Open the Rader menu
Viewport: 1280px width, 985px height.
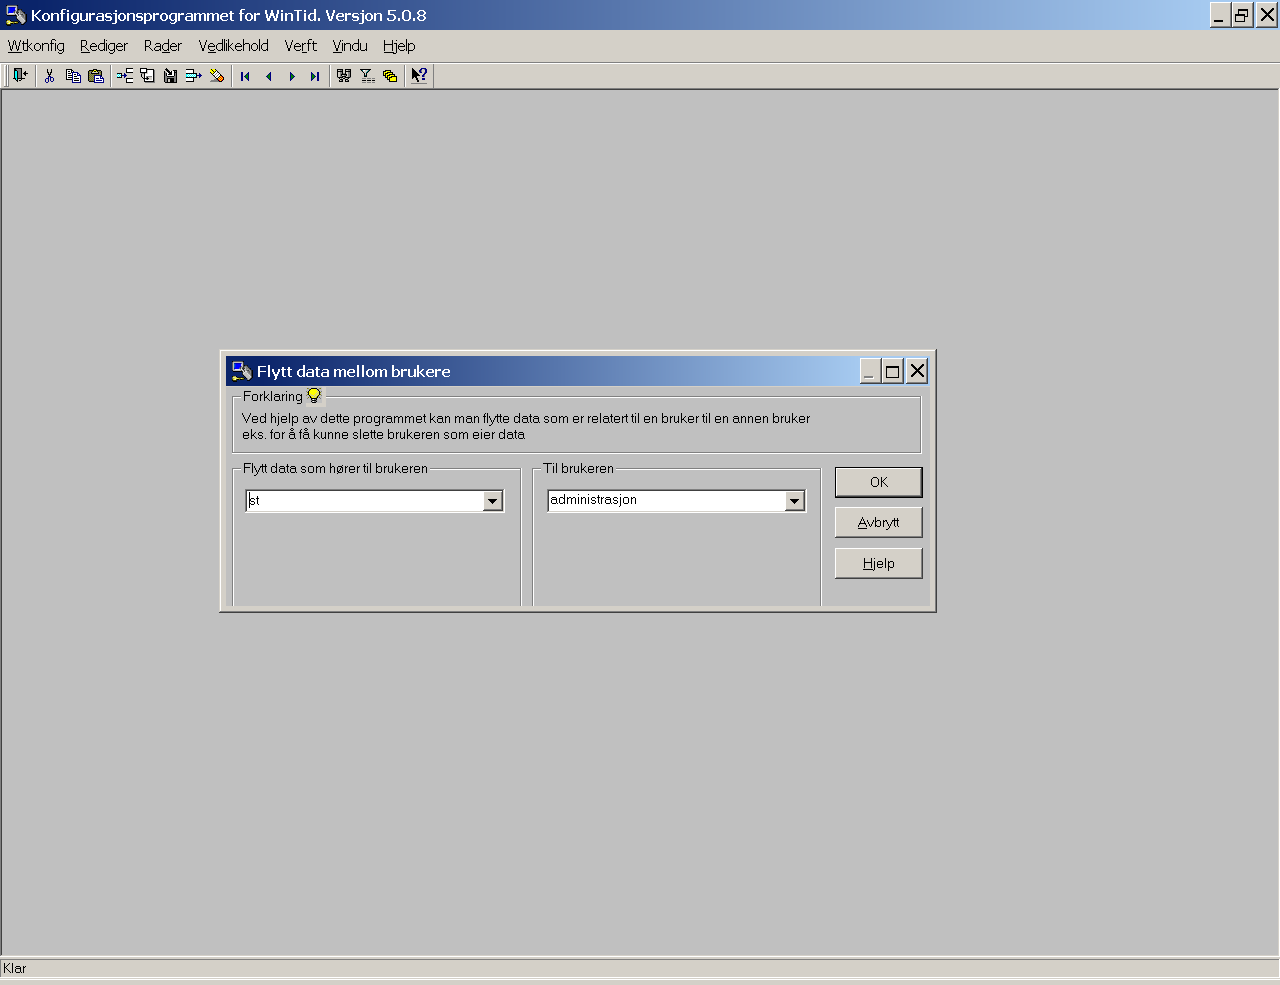pyautogui.click(x=163, y=46)
